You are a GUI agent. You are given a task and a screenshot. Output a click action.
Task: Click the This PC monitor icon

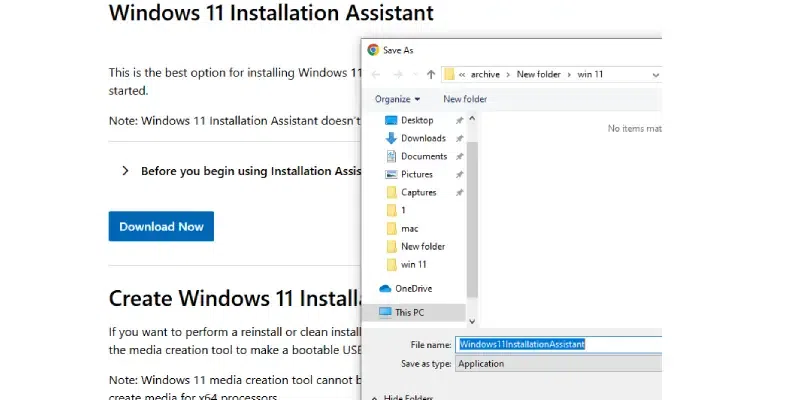click(386, 312)
